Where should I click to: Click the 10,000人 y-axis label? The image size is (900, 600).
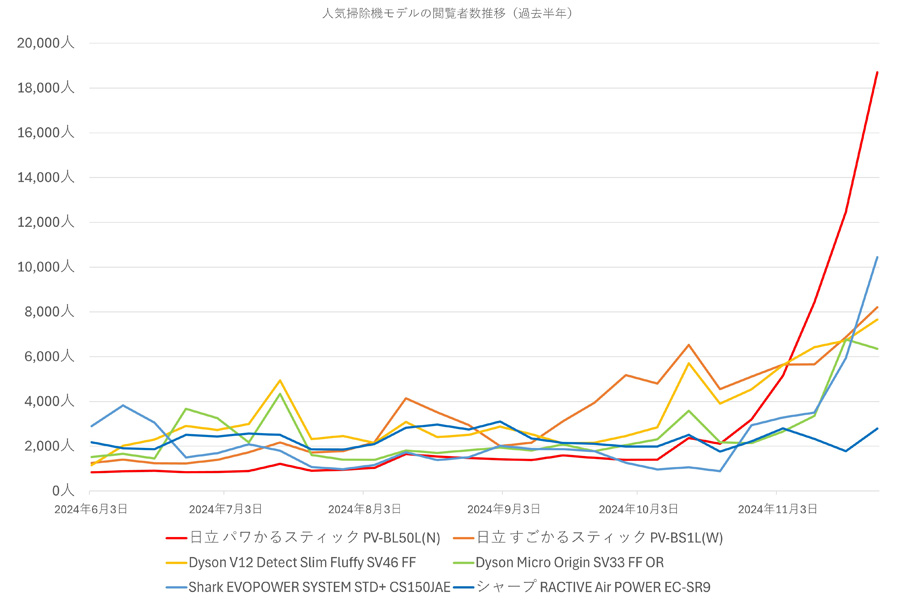coord(46,266)
